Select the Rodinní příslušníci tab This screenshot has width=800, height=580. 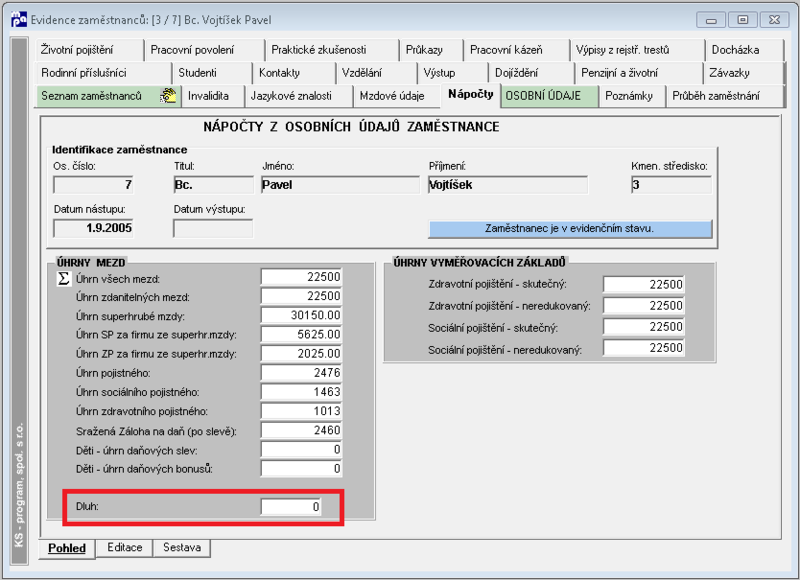pyautogui.click(x=84, y=73)
